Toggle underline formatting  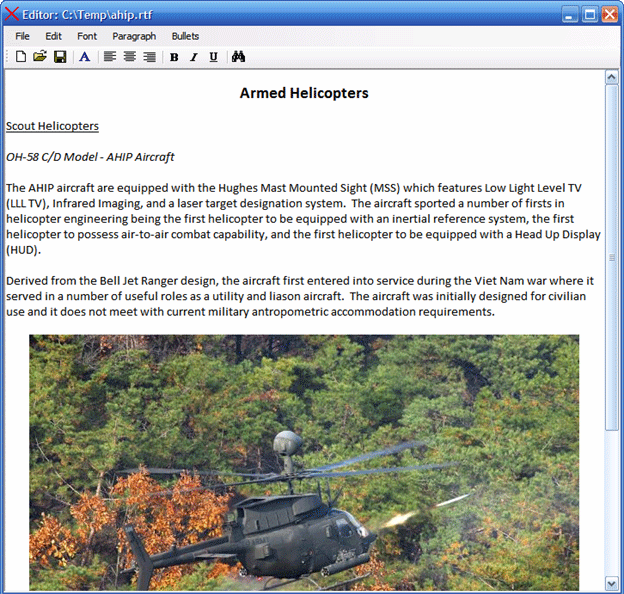[214, 57]
